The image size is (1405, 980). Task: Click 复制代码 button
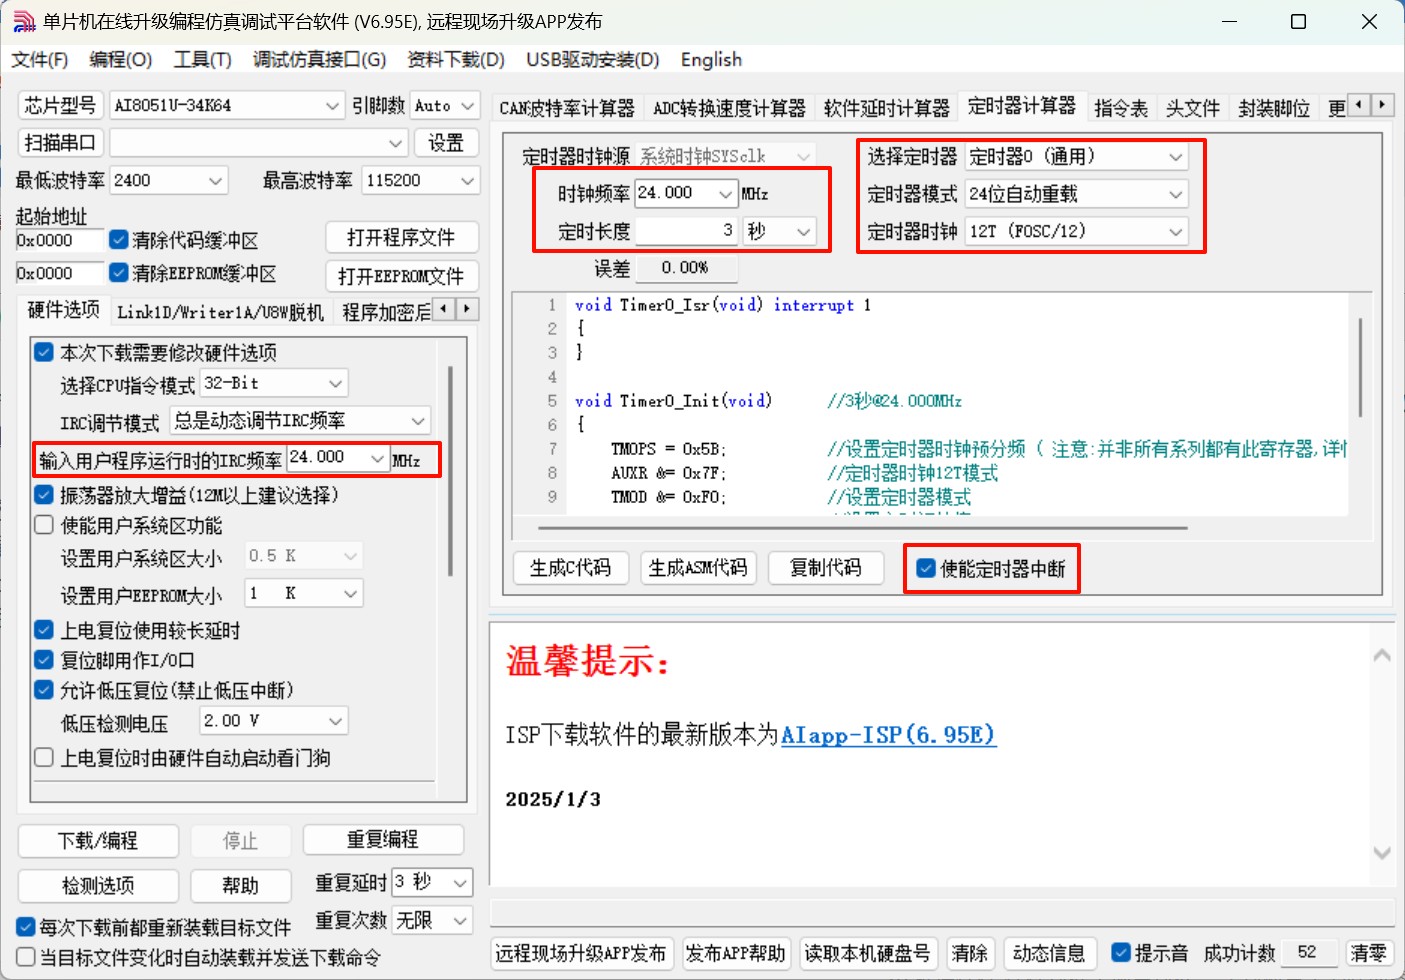(826, 568)
